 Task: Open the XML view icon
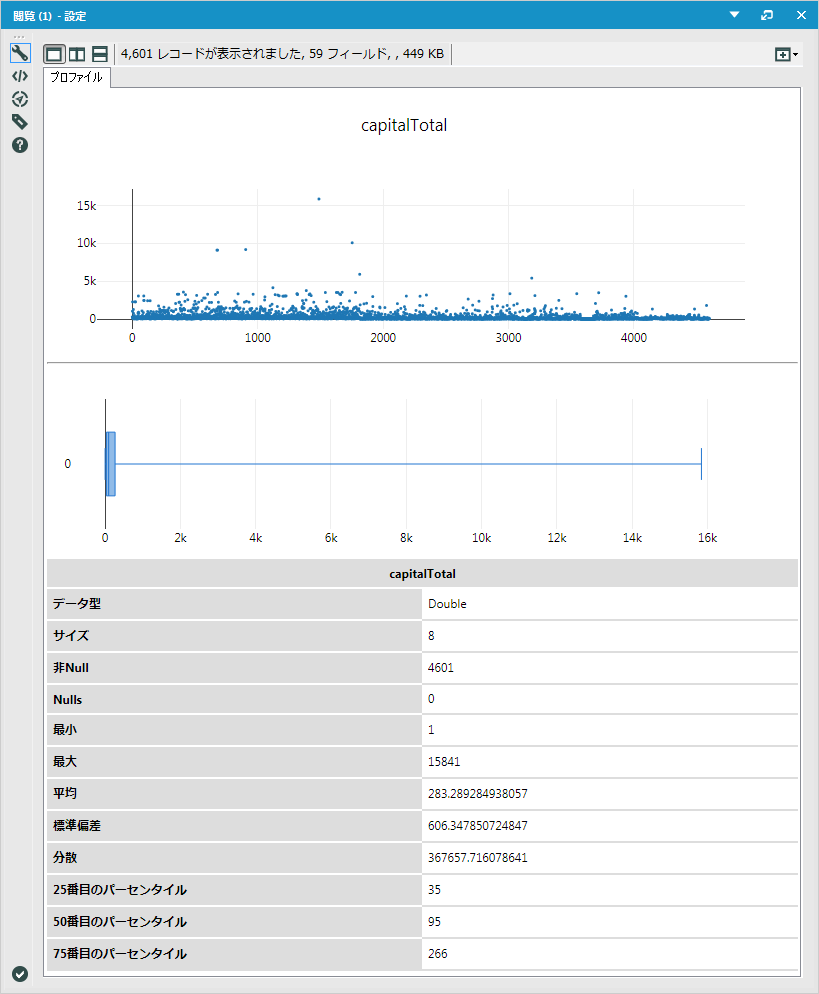(20, 76)
